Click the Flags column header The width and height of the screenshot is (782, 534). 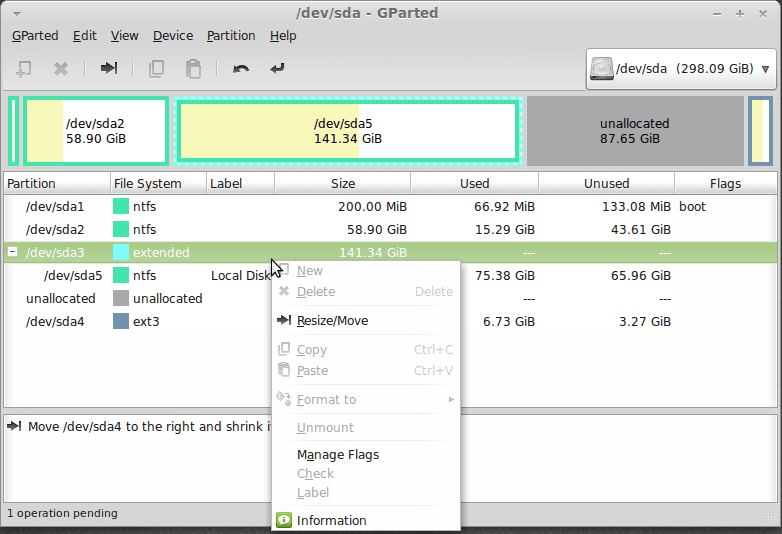(726, 183)
